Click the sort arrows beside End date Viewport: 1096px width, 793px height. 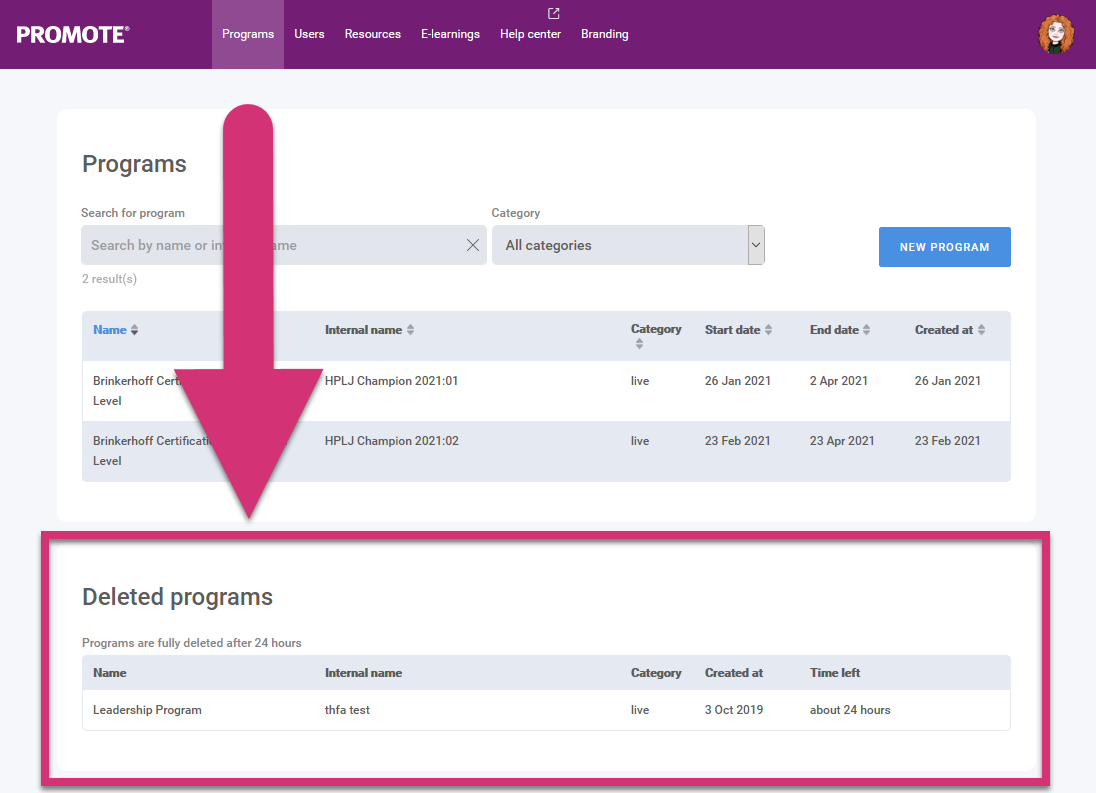(865, 328)
